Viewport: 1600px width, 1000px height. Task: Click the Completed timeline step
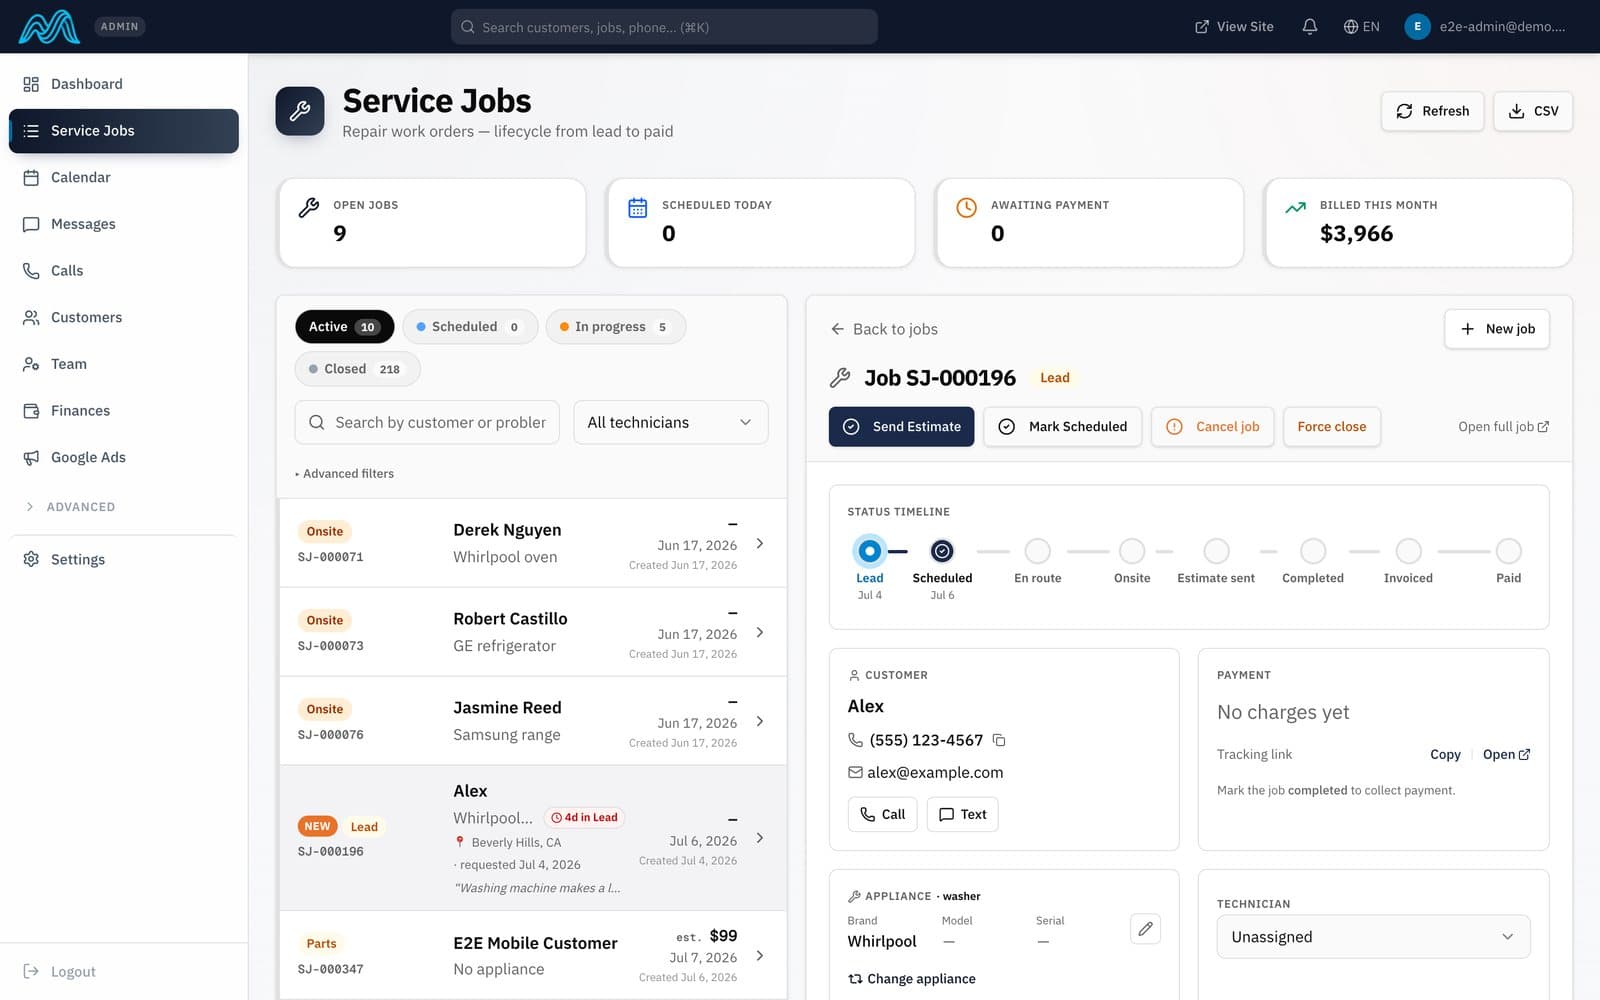[1313, 551]
